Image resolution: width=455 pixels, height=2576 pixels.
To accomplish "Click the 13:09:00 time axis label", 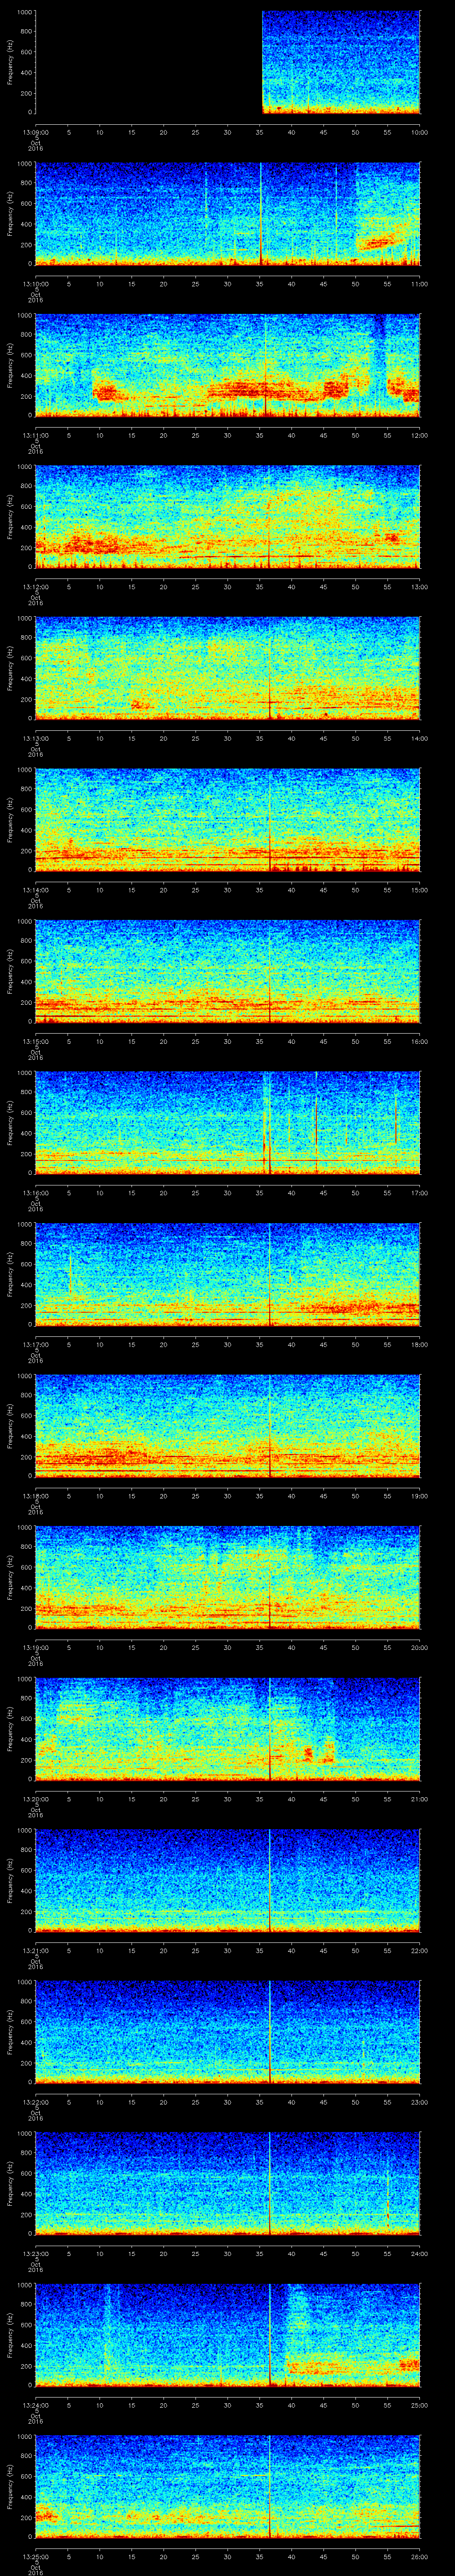I will pyautogui.click(x=35, y=132).
